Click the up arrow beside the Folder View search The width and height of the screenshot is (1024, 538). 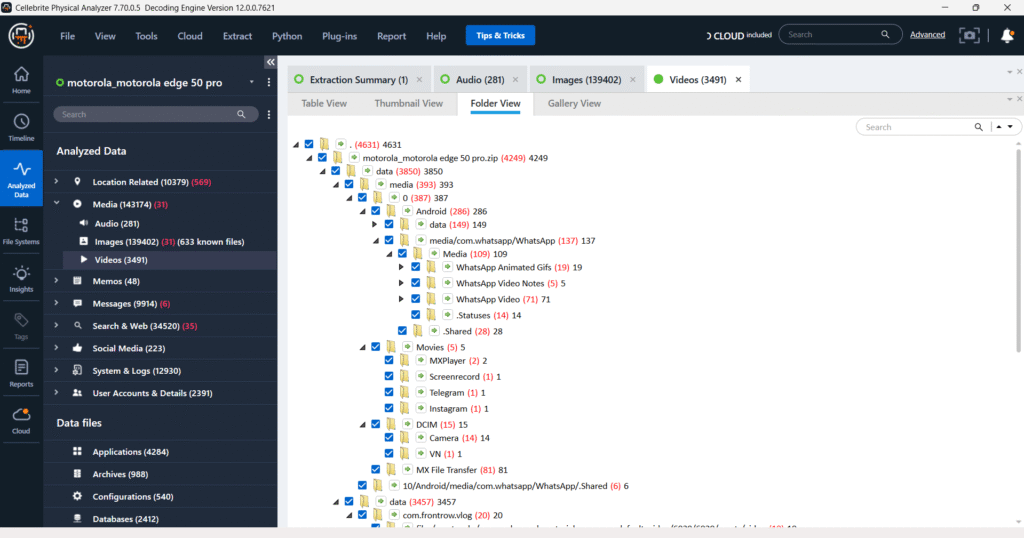[999, 127]
